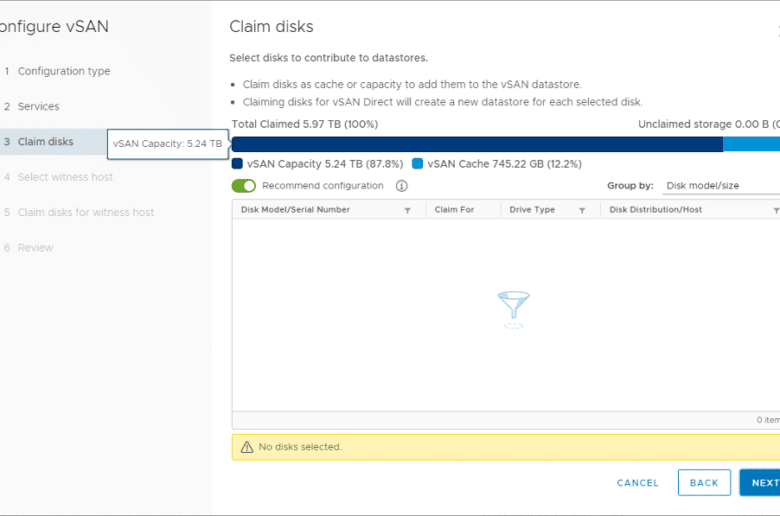Click the CANCEL button
This screenshot has height=516, width=780.
coord(637,483)
